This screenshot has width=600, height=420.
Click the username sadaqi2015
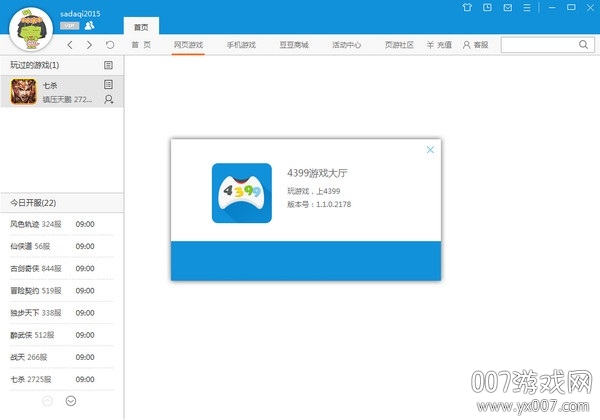(80, 14)
